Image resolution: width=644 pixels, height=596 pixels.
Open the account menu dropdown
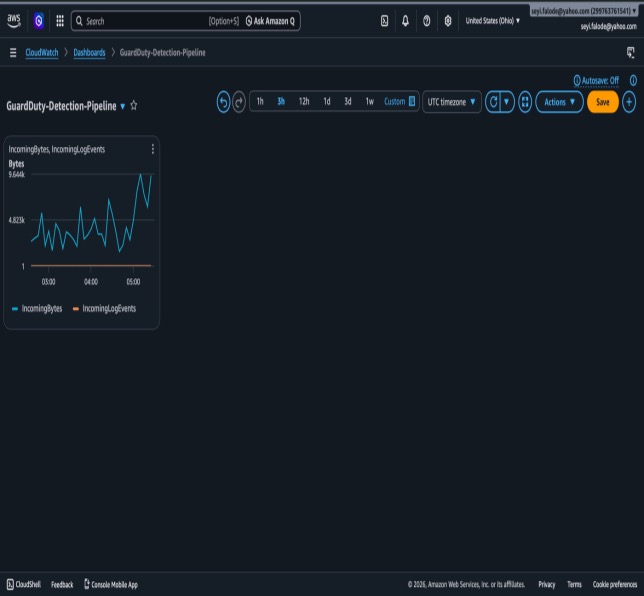584,11
